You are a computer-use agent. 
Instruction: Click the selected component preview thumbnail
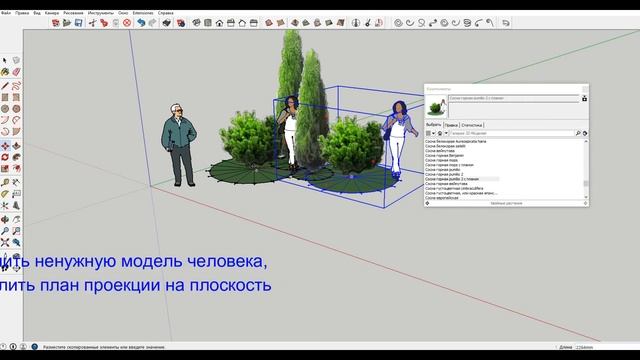(436, 107)
